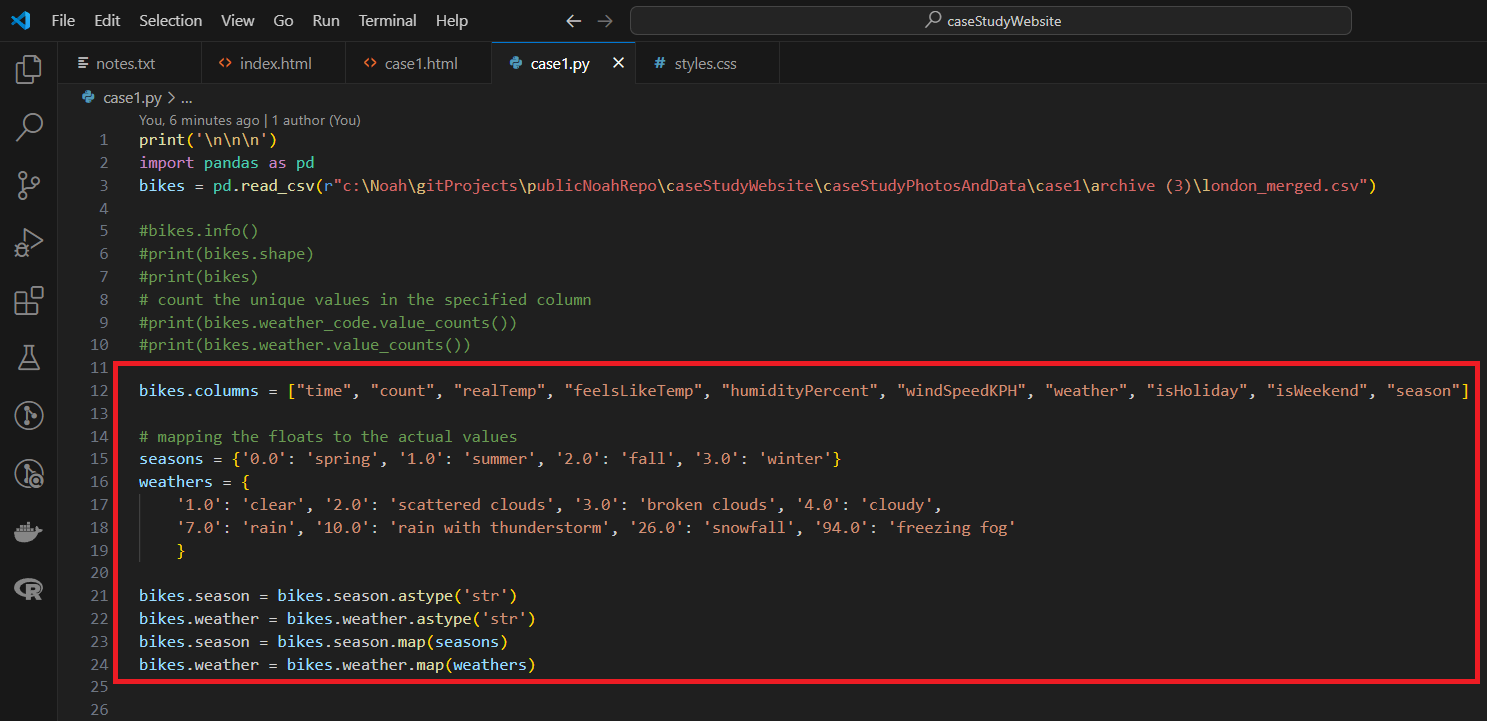
Task: Click the VS Code logo icon
Action: 20,20
